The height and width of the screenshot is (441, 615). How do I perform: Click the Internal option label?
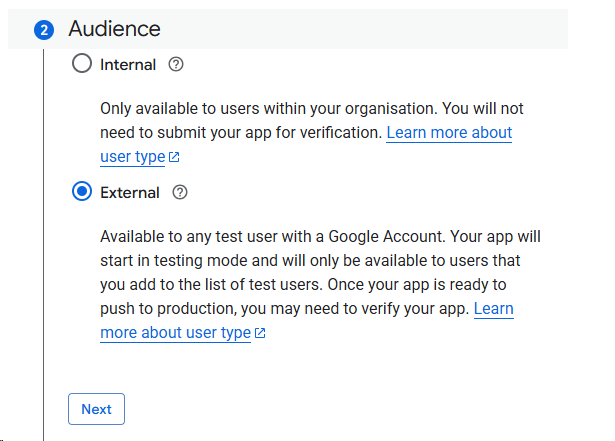(x=128, y=65)
